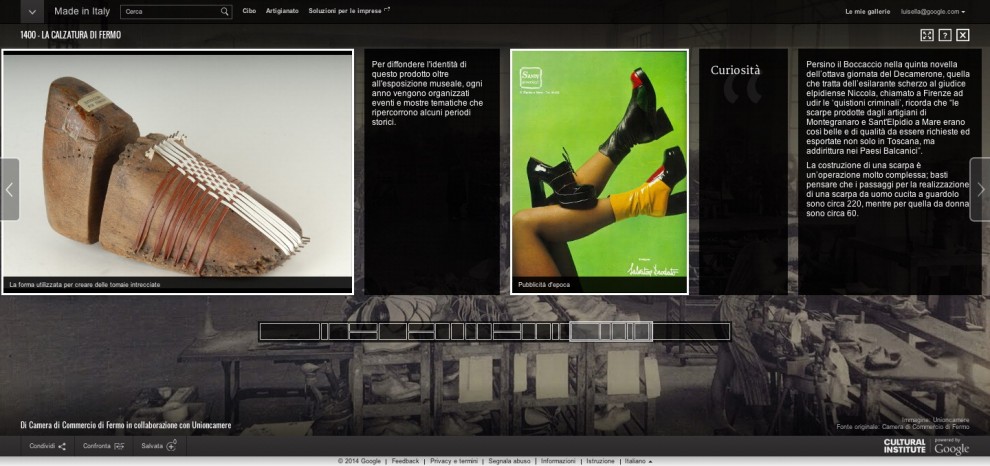This screenshot has width=990, height=466.
Task: Open the powered by Google logo
Action: point(951,446)
